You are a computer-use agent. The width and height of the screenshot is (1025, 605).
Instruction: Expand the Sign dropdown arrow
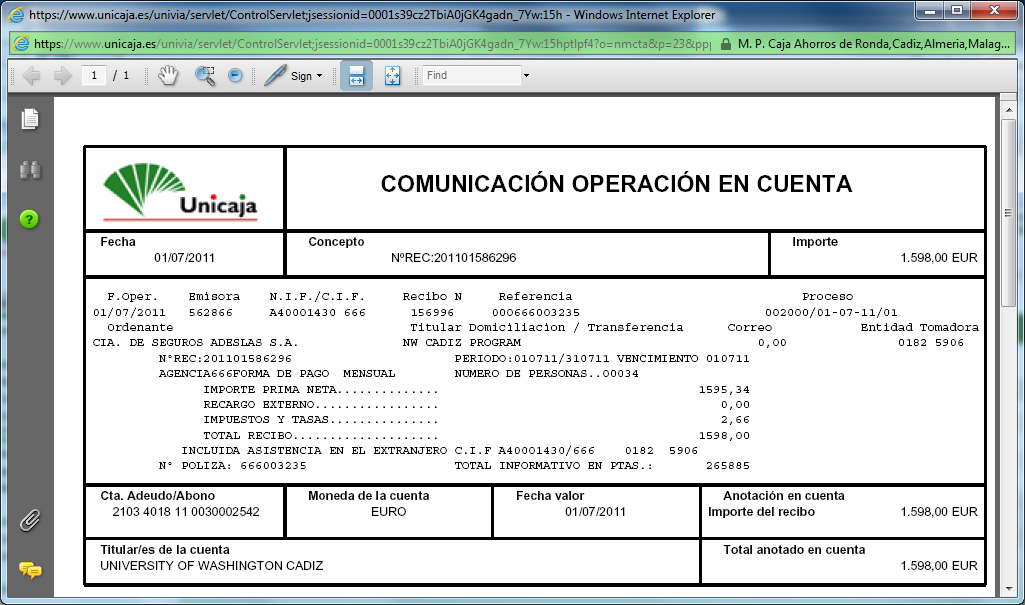pyautogui.click(x=320, y=76)
